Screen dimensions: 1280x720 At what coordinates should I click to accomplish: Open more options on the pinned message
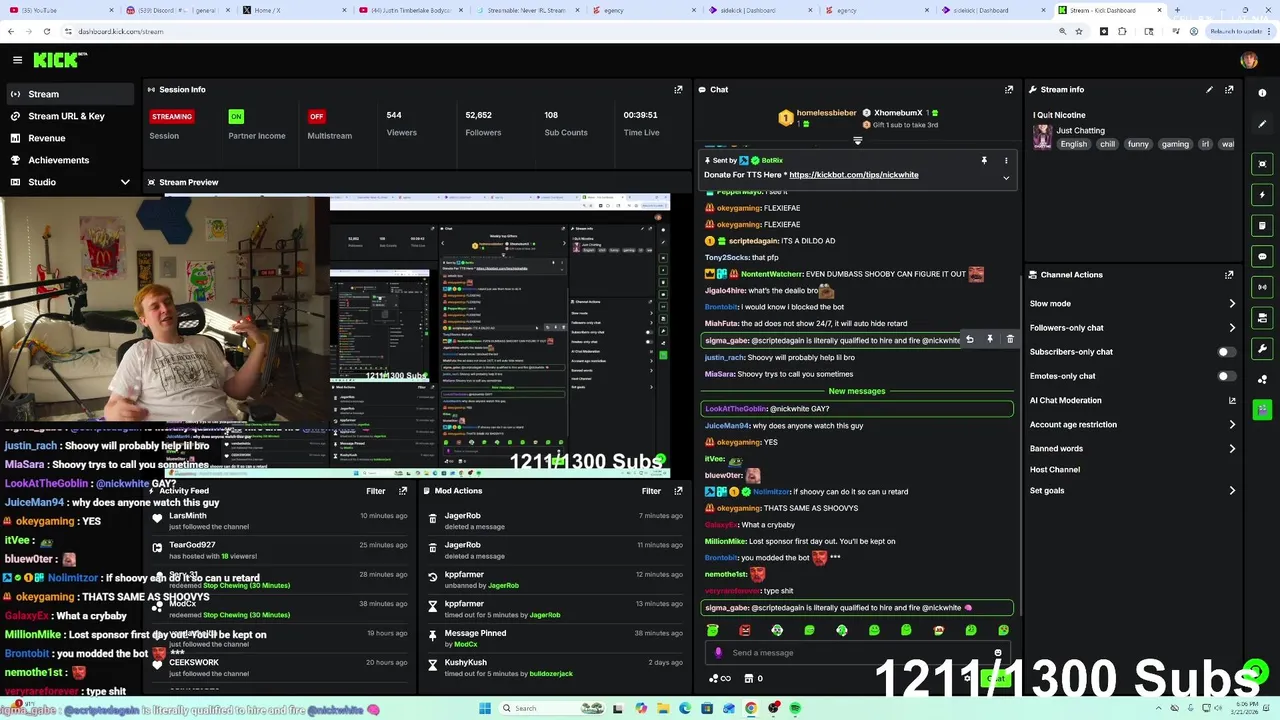tap(1006, 160)
